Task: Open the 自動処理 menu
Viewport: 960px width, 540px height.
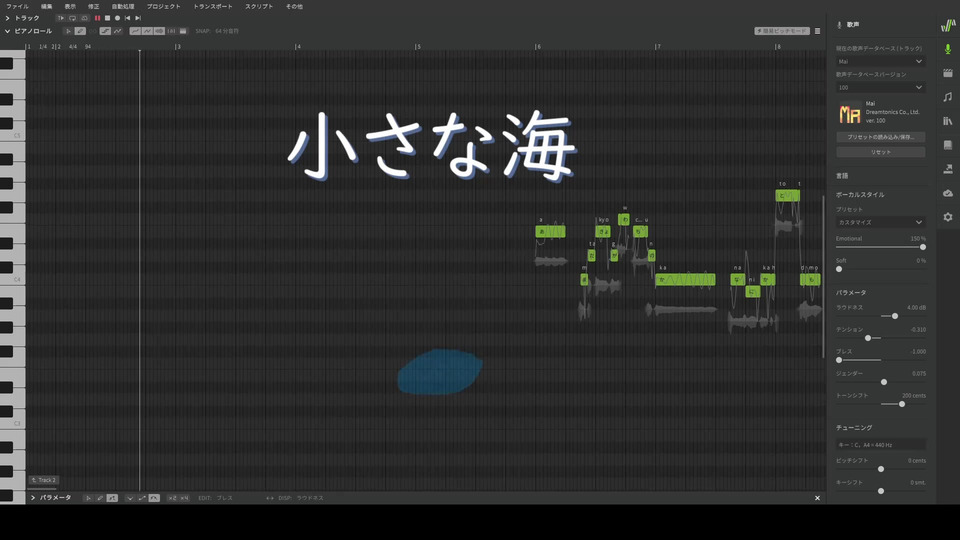Action: tap(123, 6)
